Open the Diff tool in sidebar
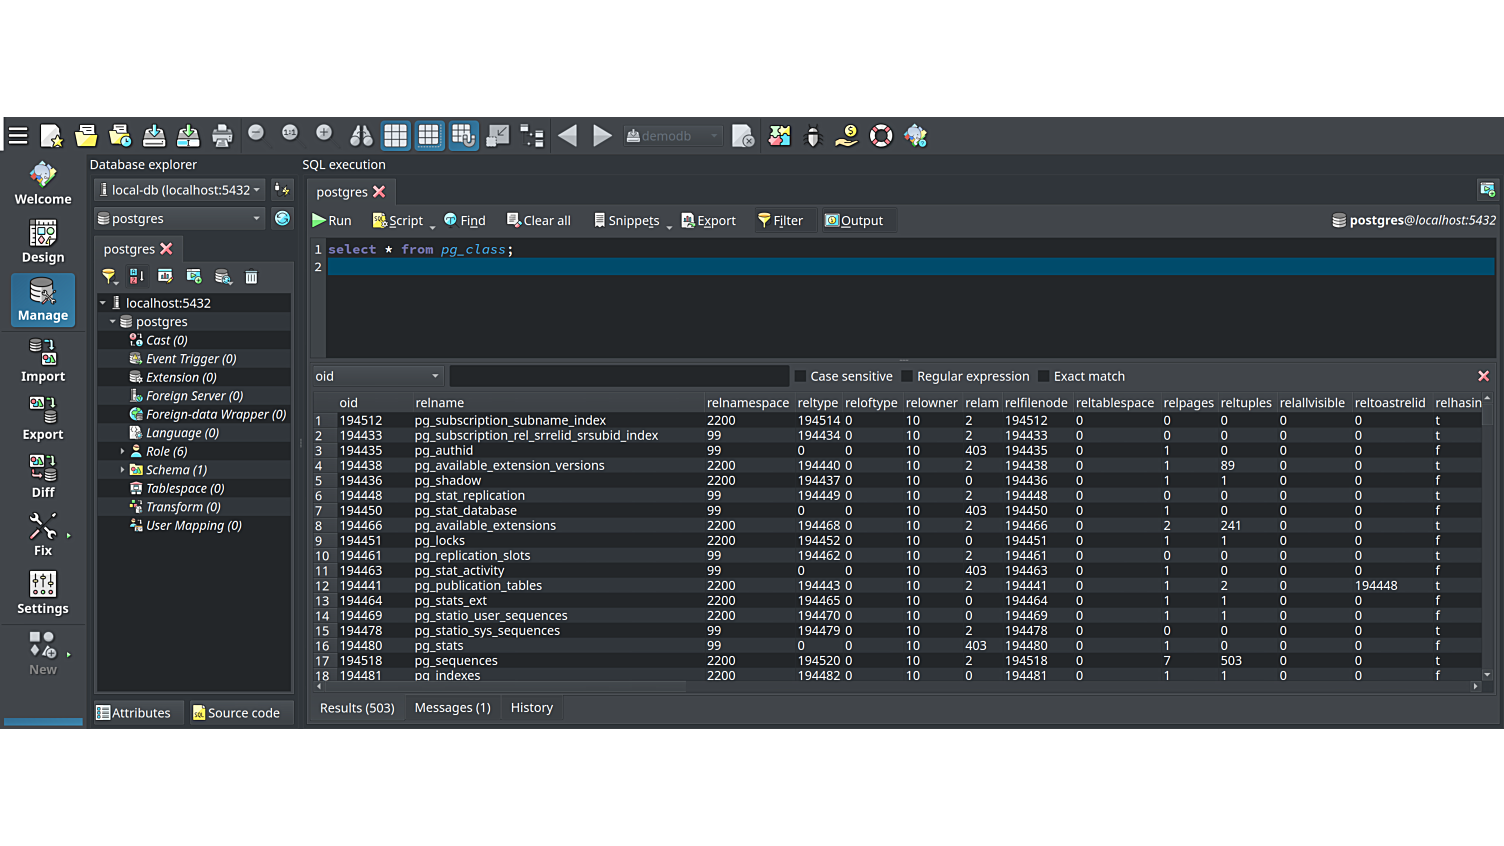The width and height of the screenshot is (1504, 846). [x=43, y=476]
